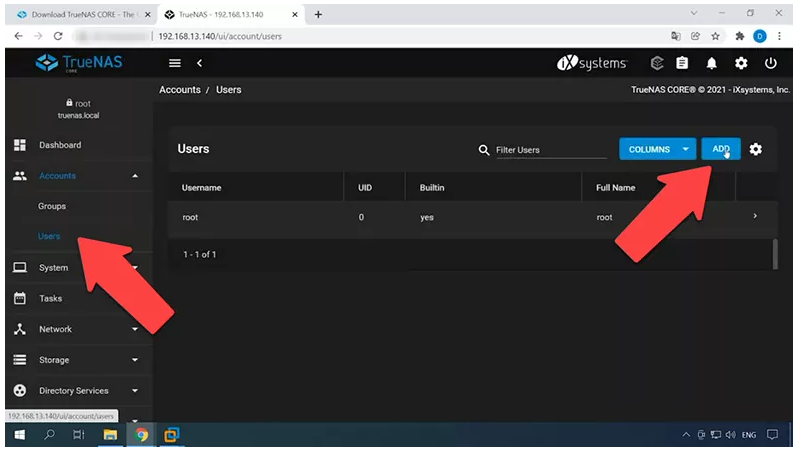This screenshot has width=797, height=451.
Task: Click the Users table vertical scrollbar
Action: tap(775, 254)
